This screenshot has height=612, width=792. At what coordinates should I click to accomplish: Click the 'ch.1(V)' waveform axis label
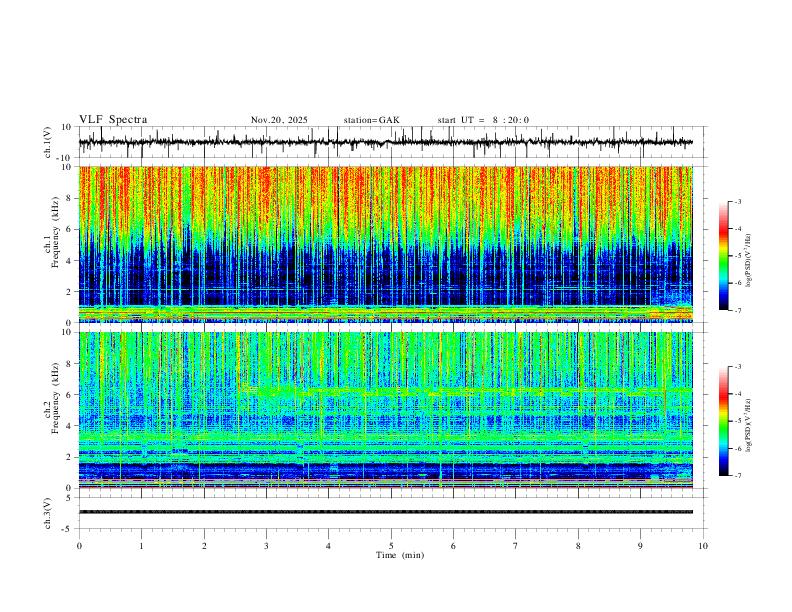pyautogui.click(x=48, y=142)
